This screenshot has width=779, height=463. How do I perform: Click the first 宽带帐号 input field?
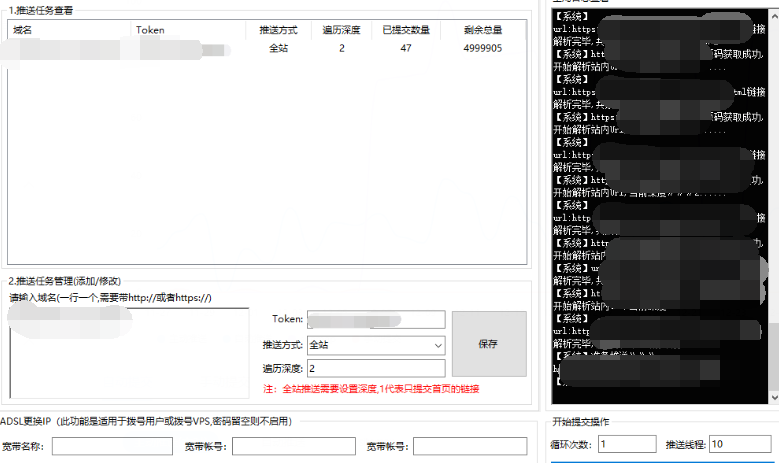coord(294,446)
